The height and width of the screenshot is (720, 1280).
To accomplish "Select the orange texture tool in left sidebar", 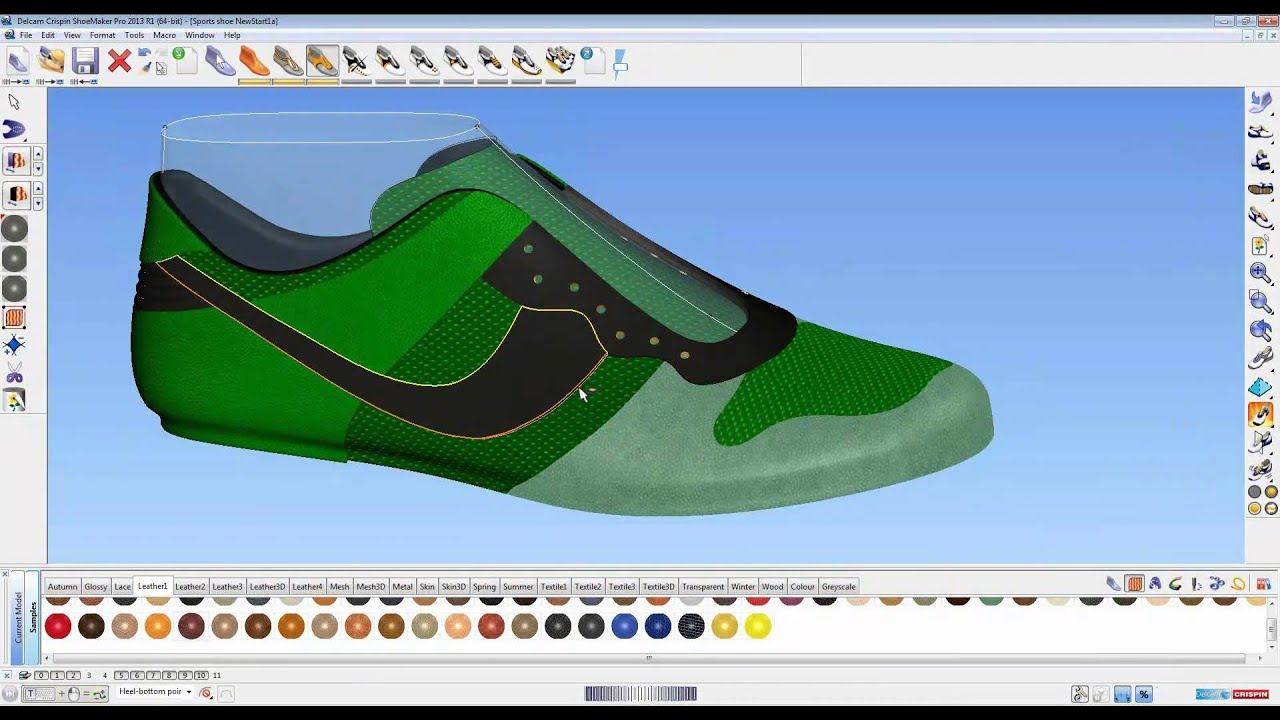I will (14, 318).
